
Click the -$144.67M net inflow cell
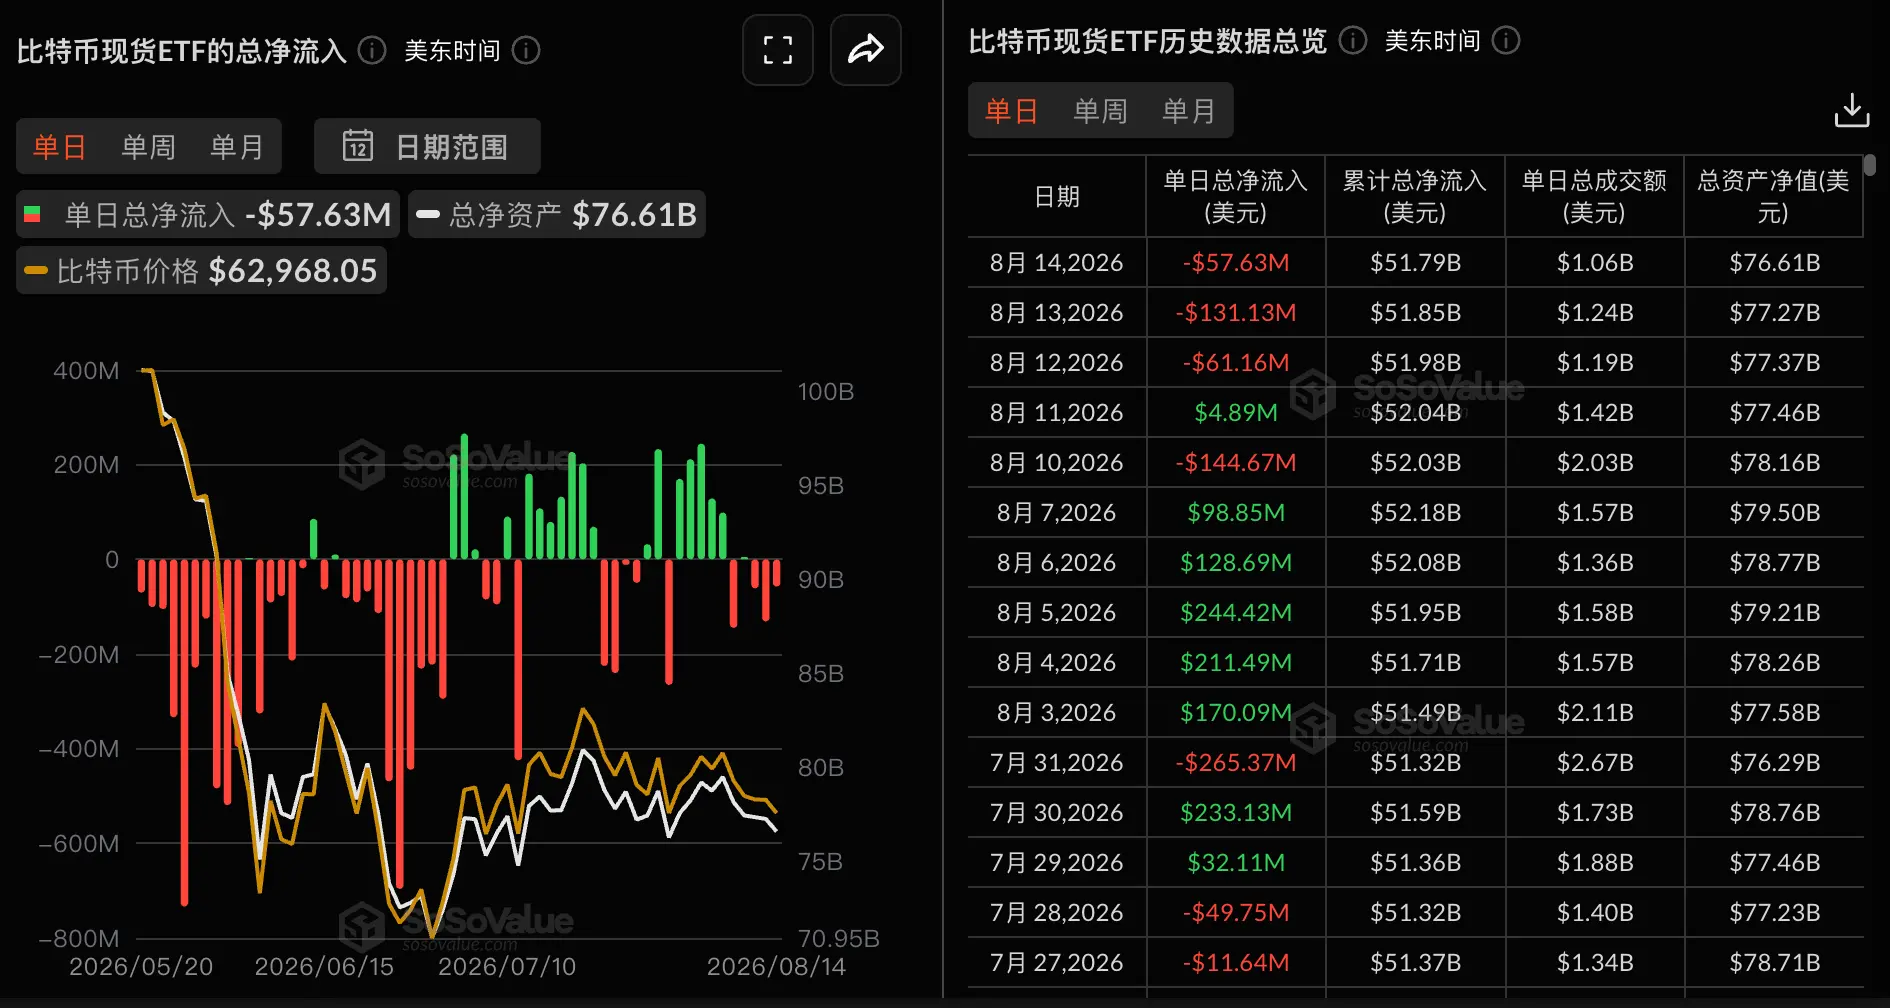coord(1236,462)
